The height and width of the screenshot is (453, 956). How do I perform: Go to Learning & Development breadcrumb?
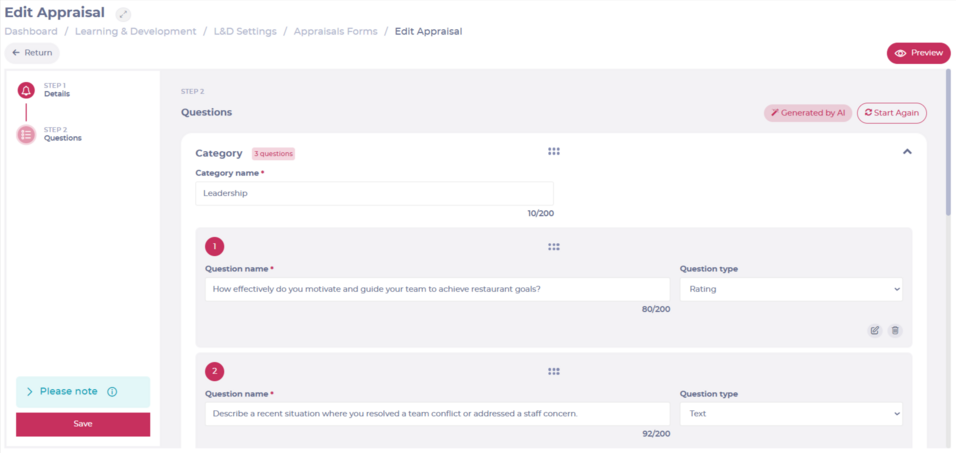point(135,32)
